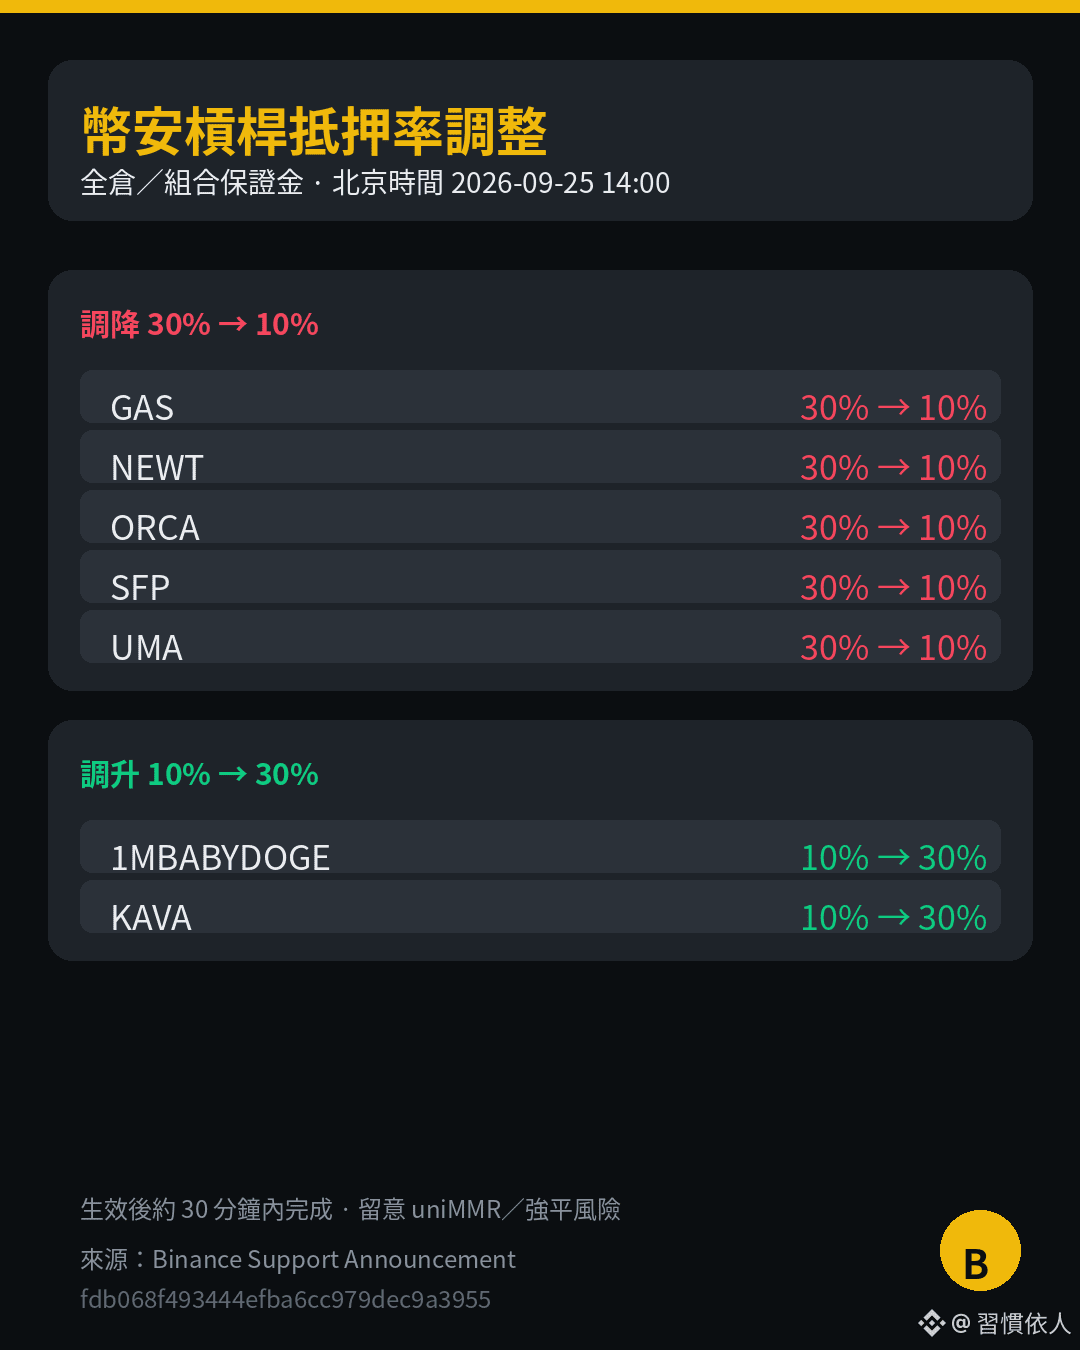
Task: Click the 調升 10% → 30% section header
Action: [199, 774]
